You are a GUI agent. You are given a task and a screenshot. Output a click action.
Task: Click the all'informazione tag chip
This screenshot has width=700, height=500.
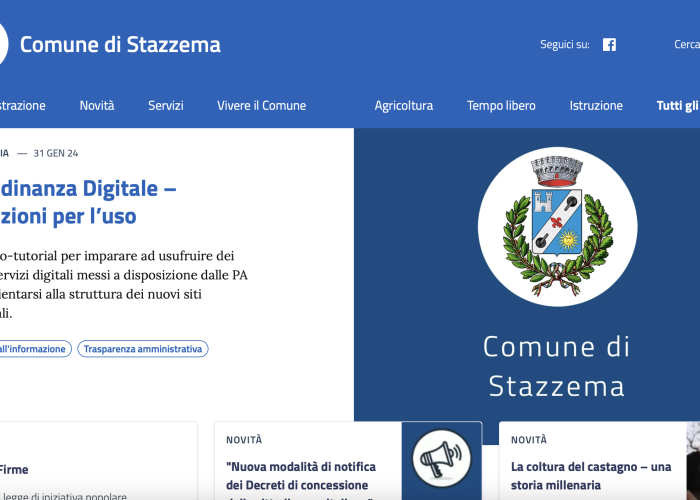click(x=34, y=349)
